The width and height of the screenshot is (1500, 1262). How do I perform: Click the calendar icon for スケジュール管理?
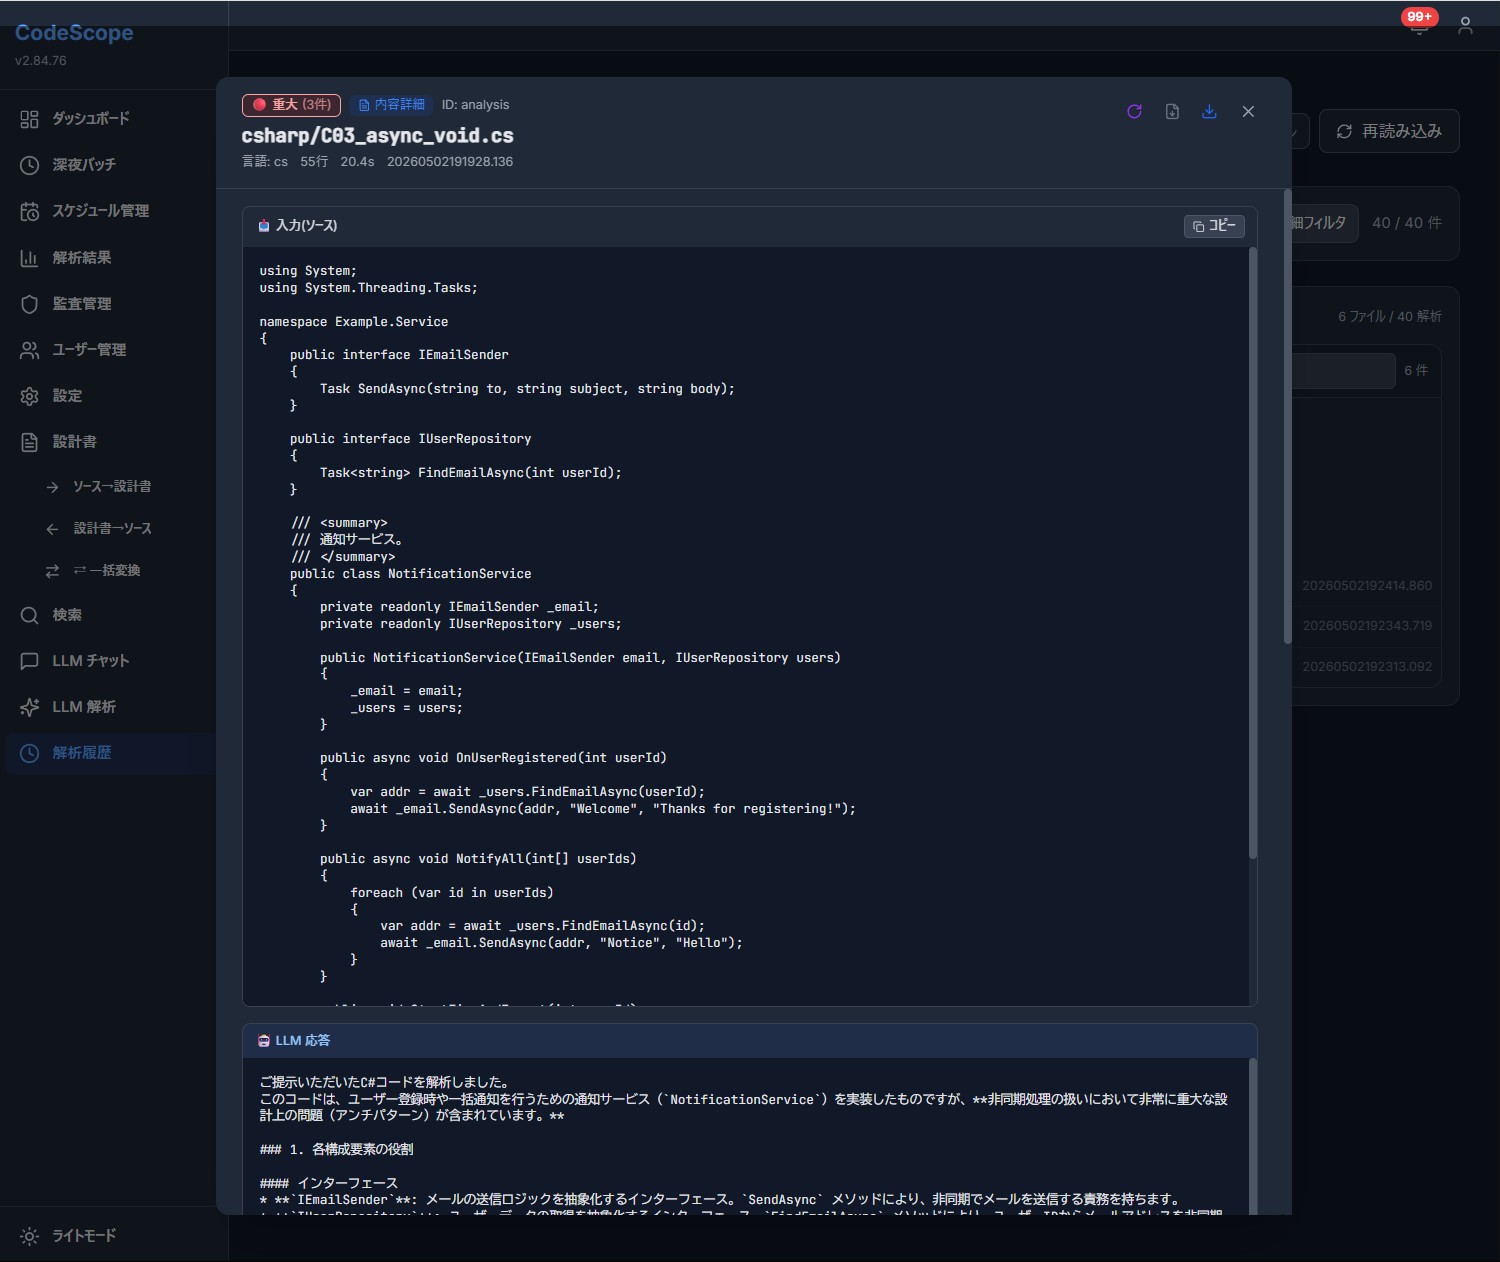(29, 211)
